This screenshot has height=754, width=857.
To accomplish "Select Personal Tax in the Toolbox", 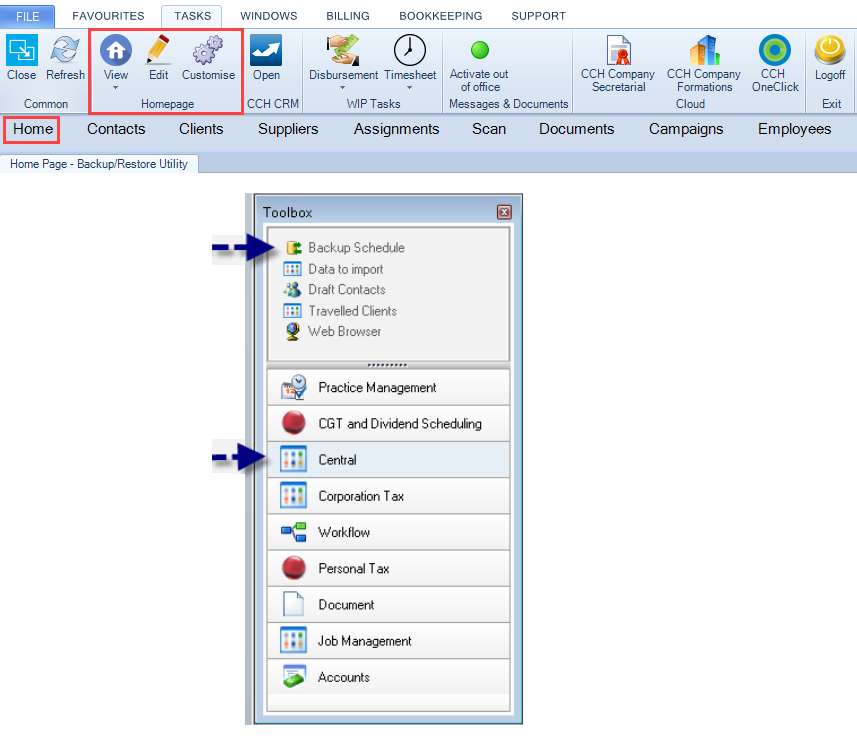I will 388,568.
